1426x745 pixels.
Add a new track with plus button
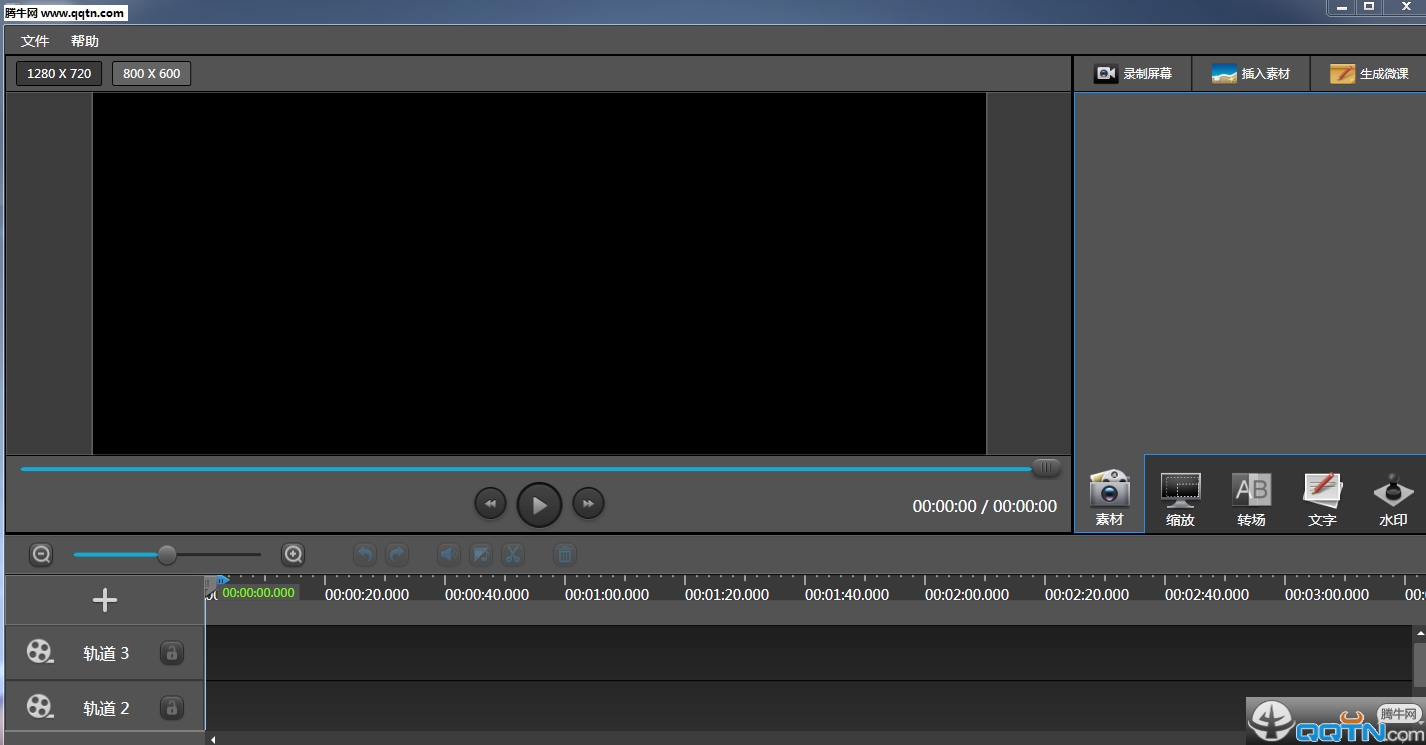click(105, 600)
